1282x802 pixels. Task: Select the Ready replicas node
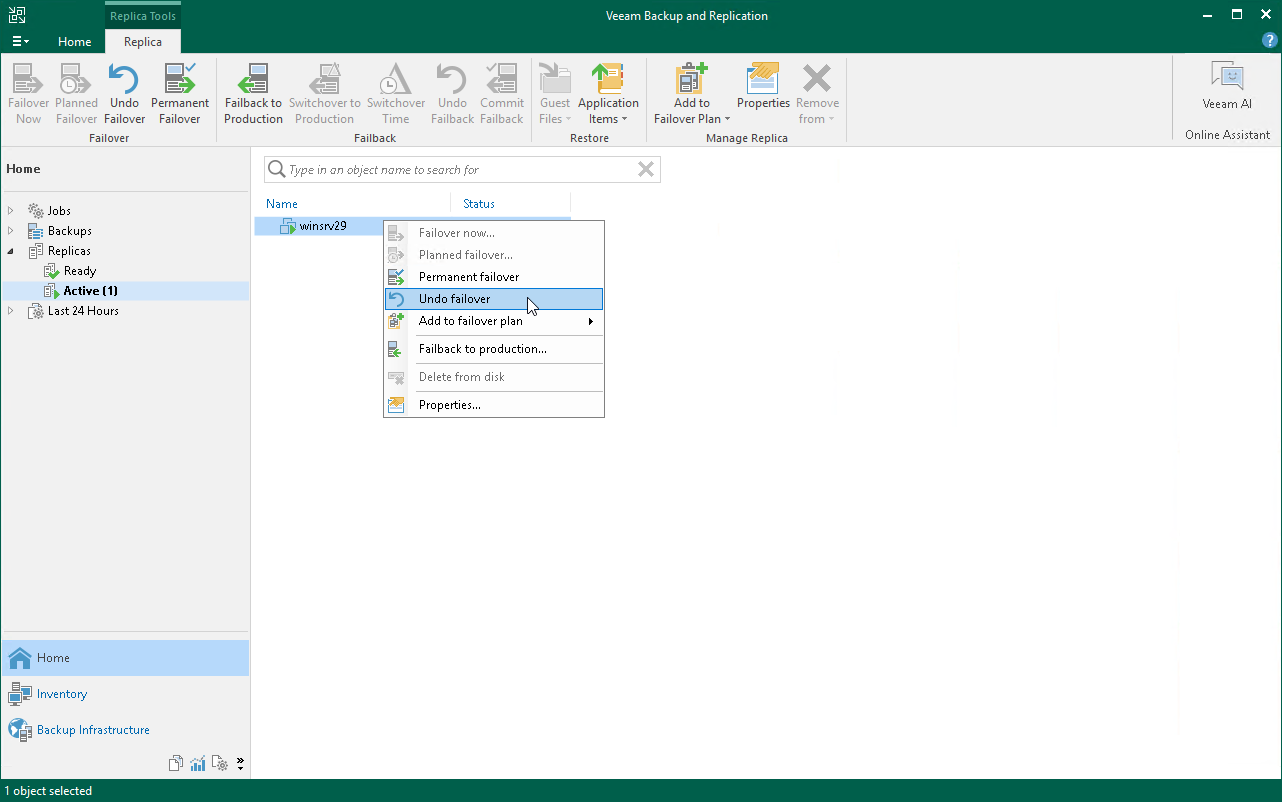(80, 271)
